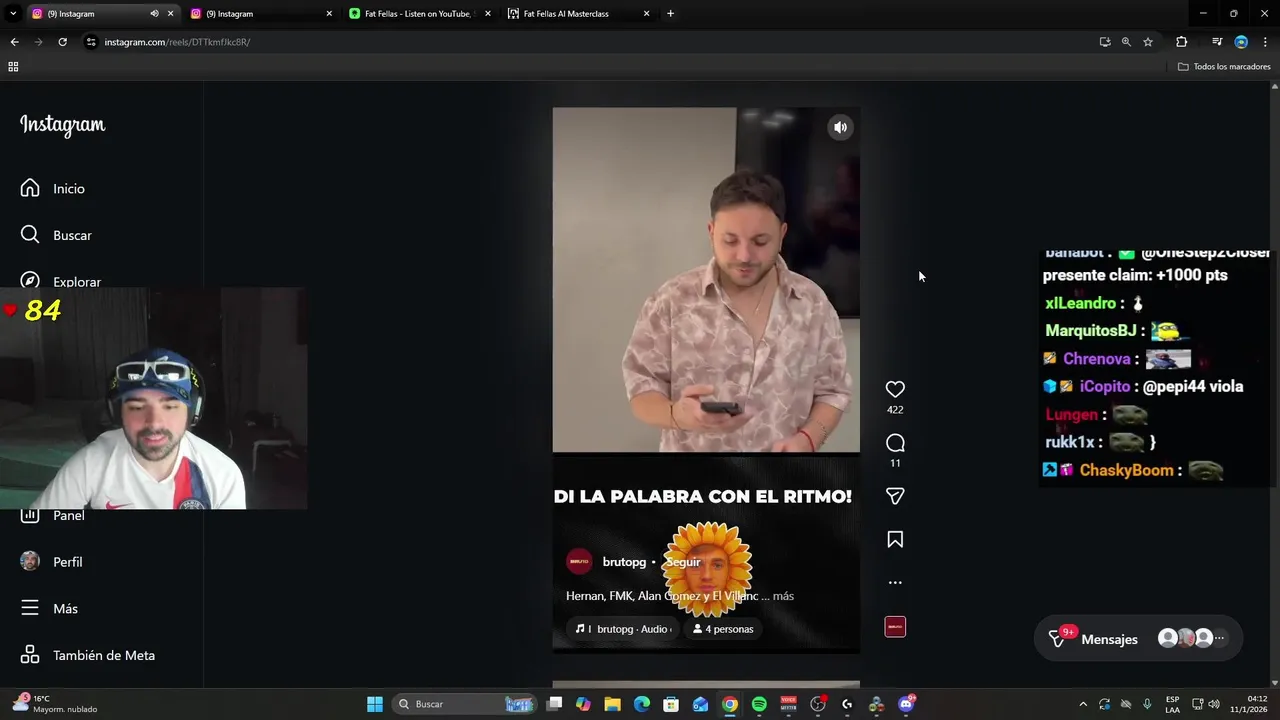Switch to Fat Fellas AI Masterclass tab

[x=578, y=14]
